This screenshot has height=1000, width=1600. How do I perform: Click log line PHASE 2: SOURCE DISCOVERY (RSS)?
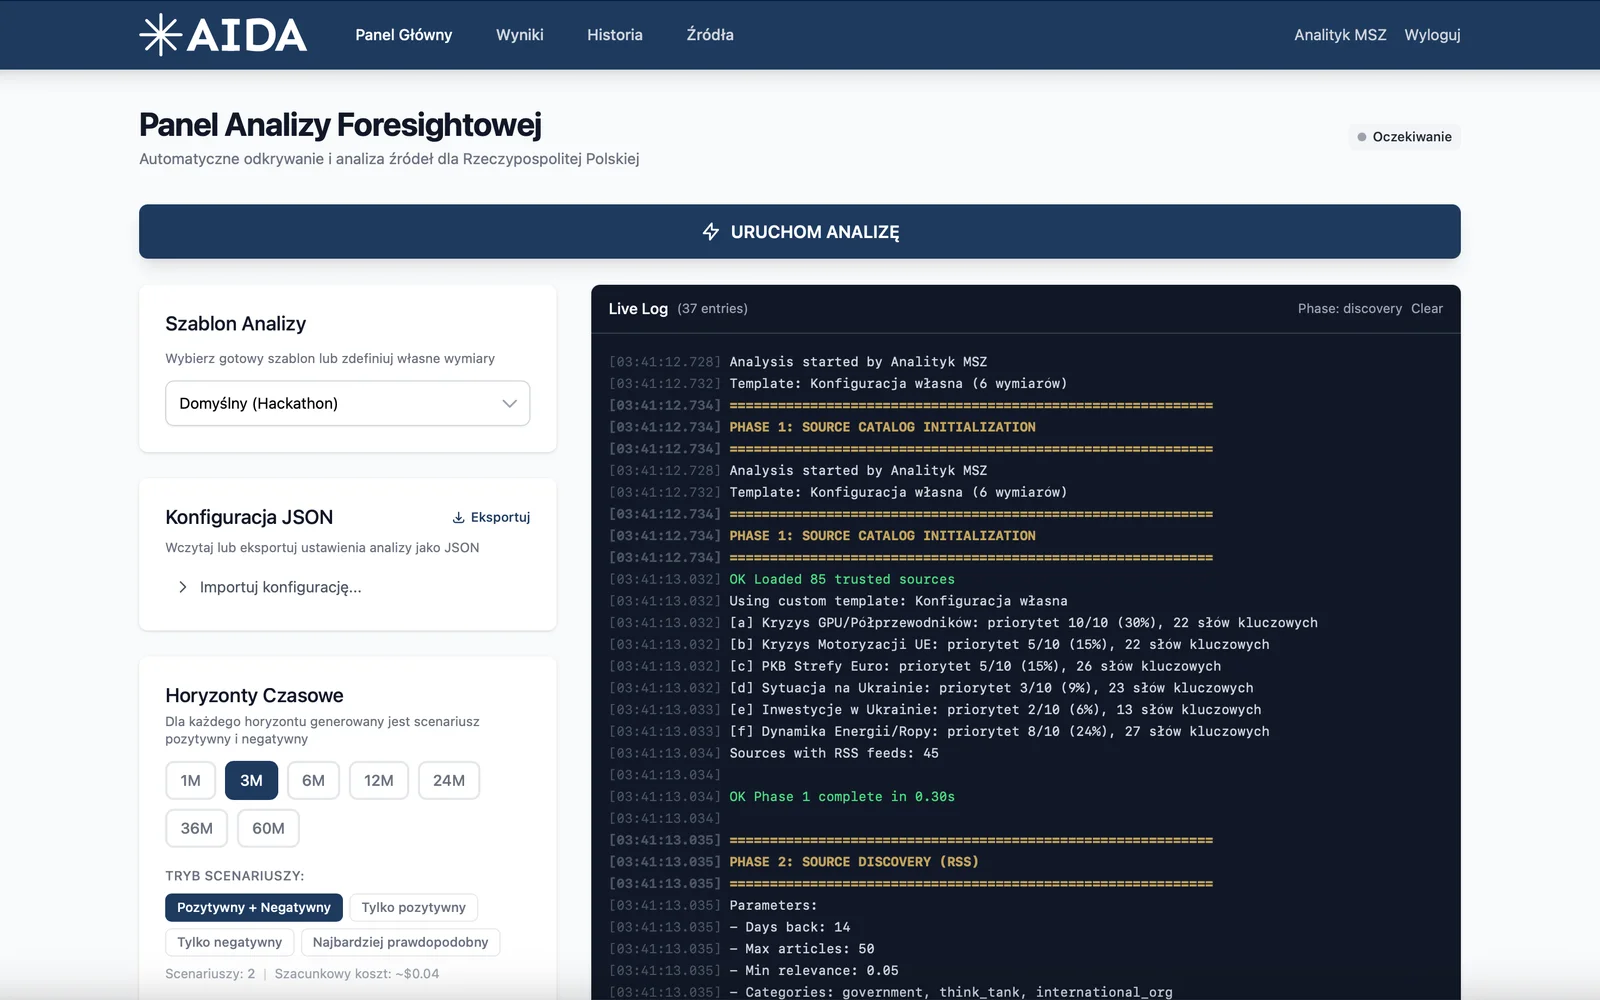[x=854, y=862]
